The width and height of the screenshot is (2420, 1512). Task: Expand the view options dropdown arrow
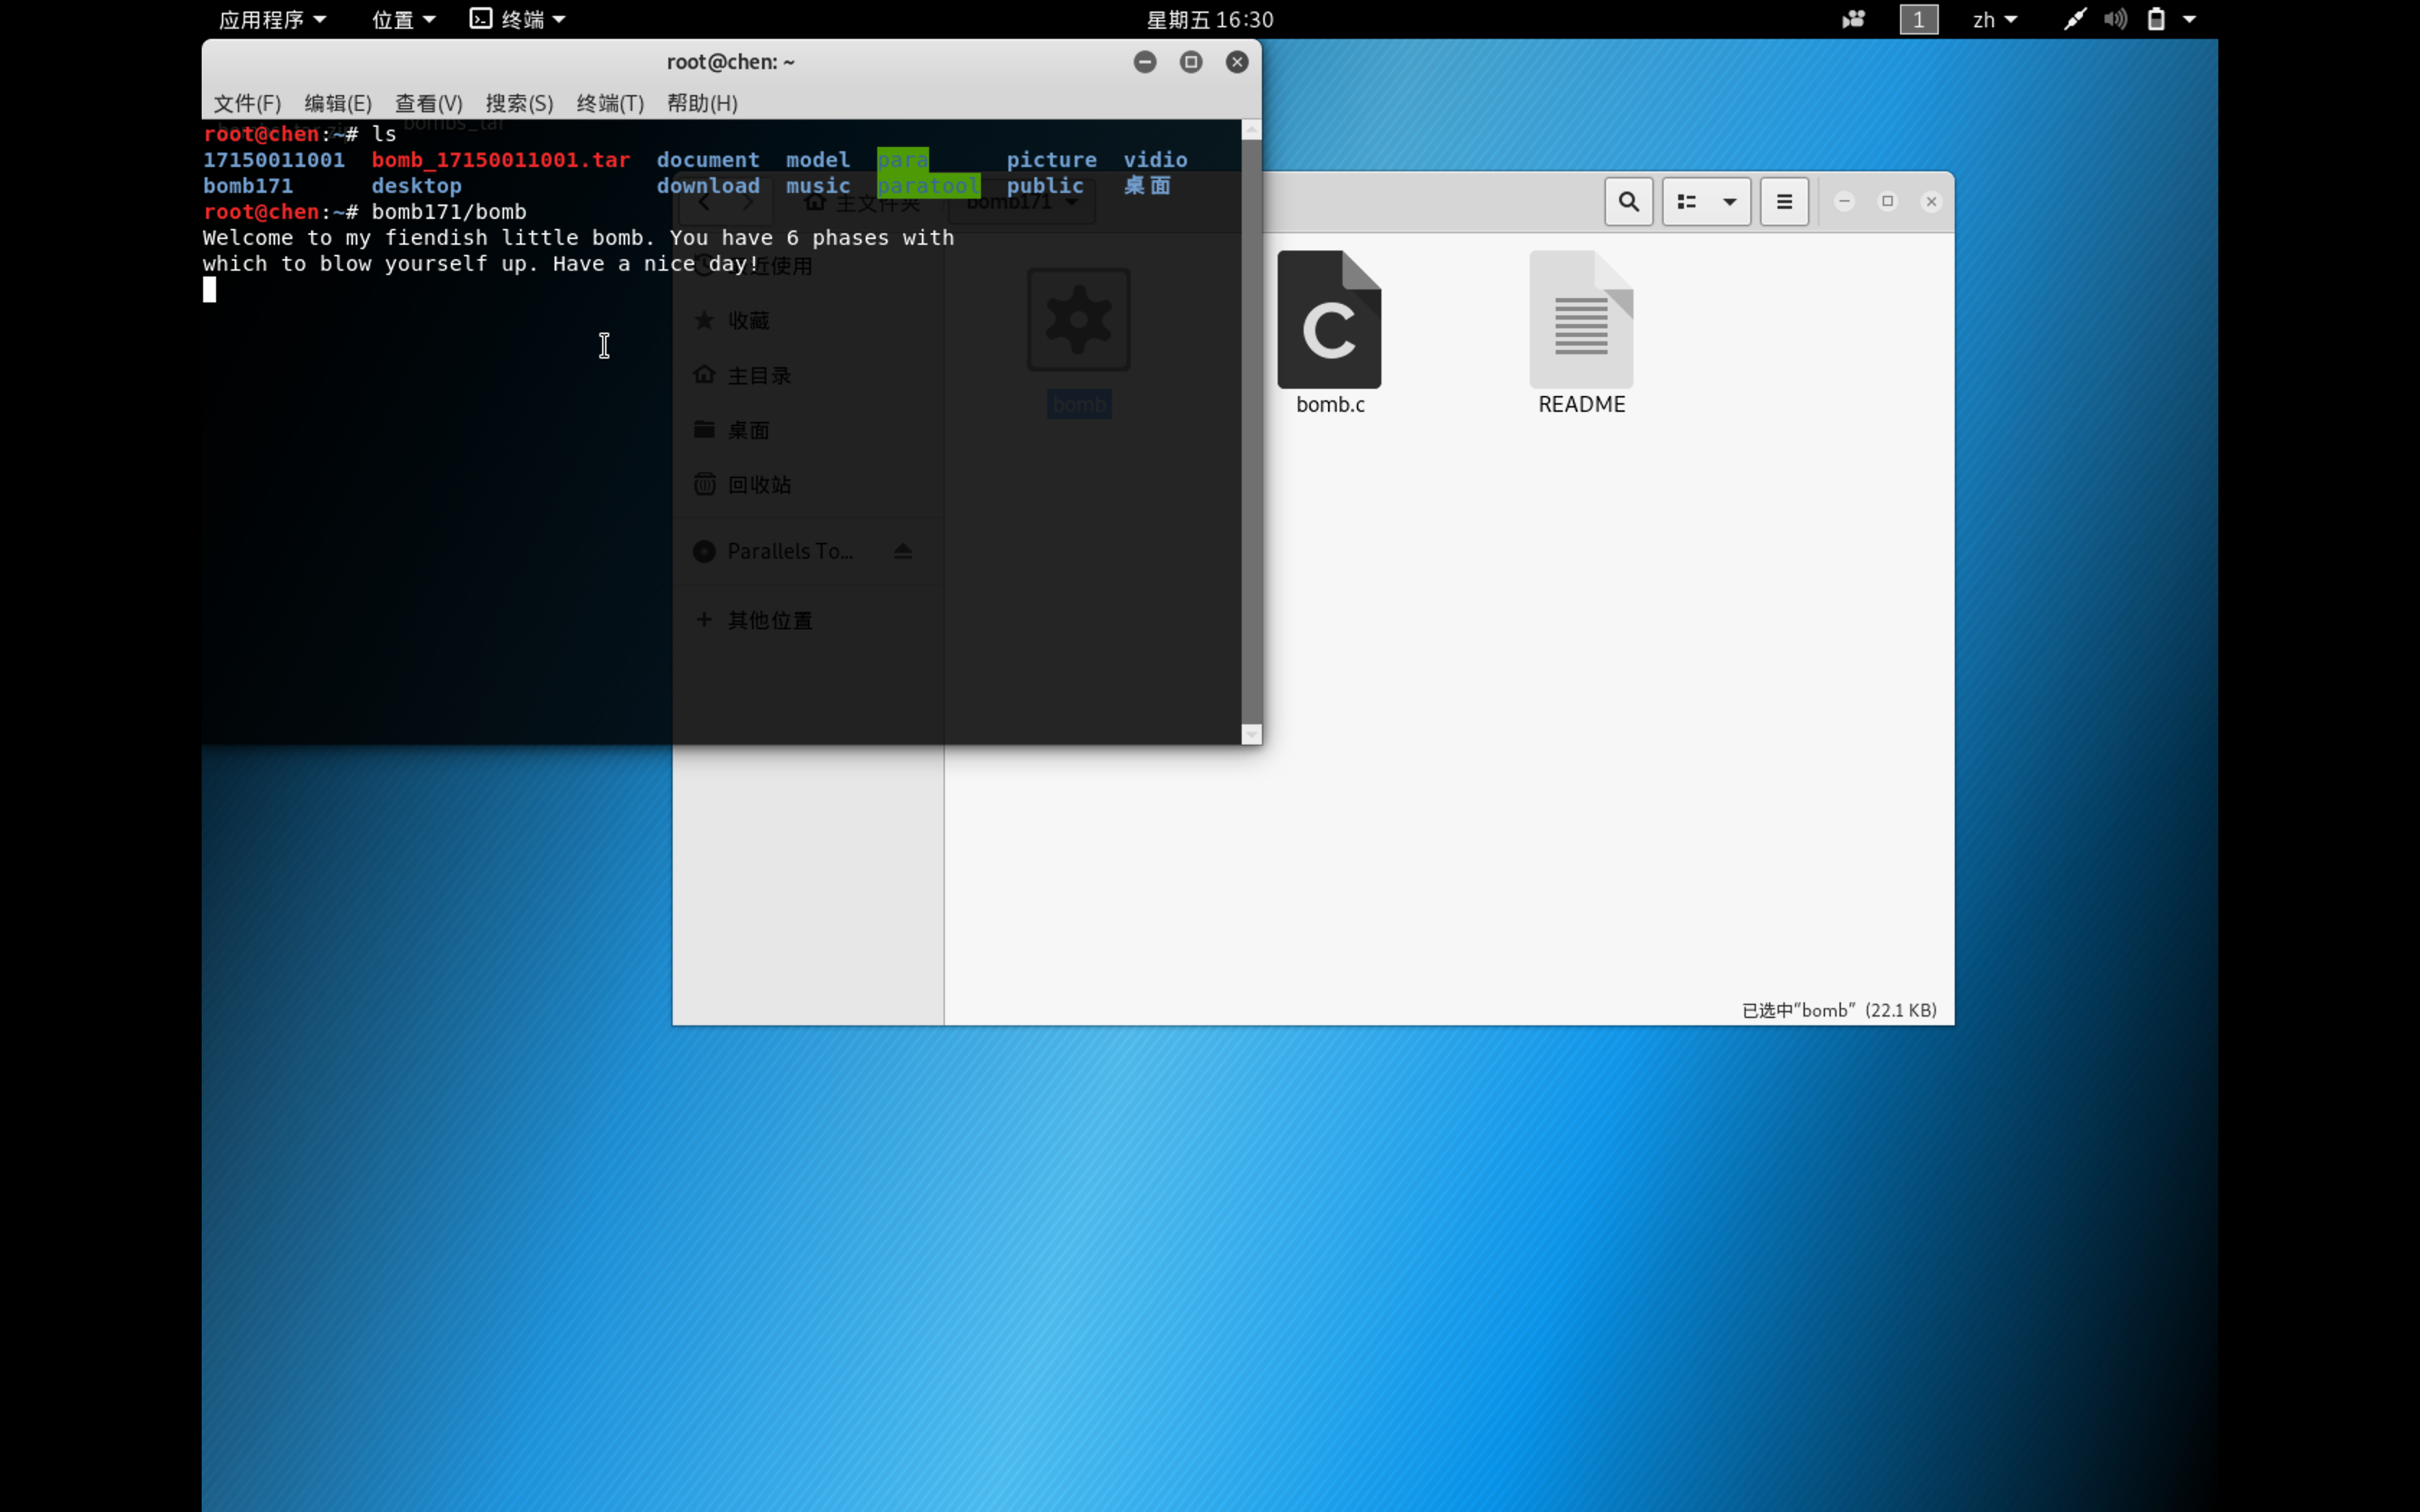click(1729, 202)
